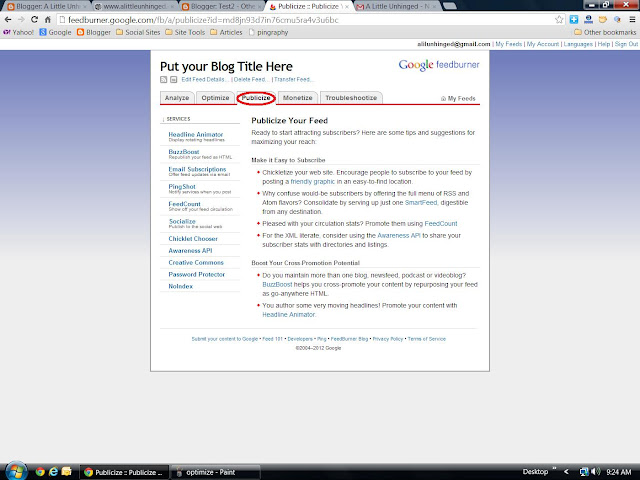640x480 pixels.
Task: Expand the Articles bookmark folder
Action: tap(226, 32)
